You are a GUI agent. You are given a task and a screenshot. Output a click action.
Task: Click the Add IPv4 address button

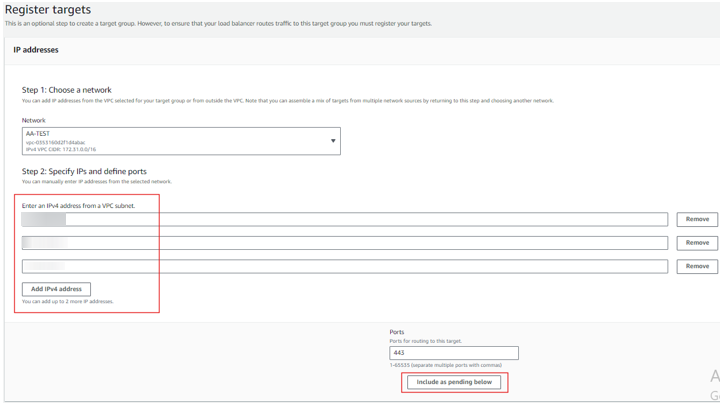[56, 289]
